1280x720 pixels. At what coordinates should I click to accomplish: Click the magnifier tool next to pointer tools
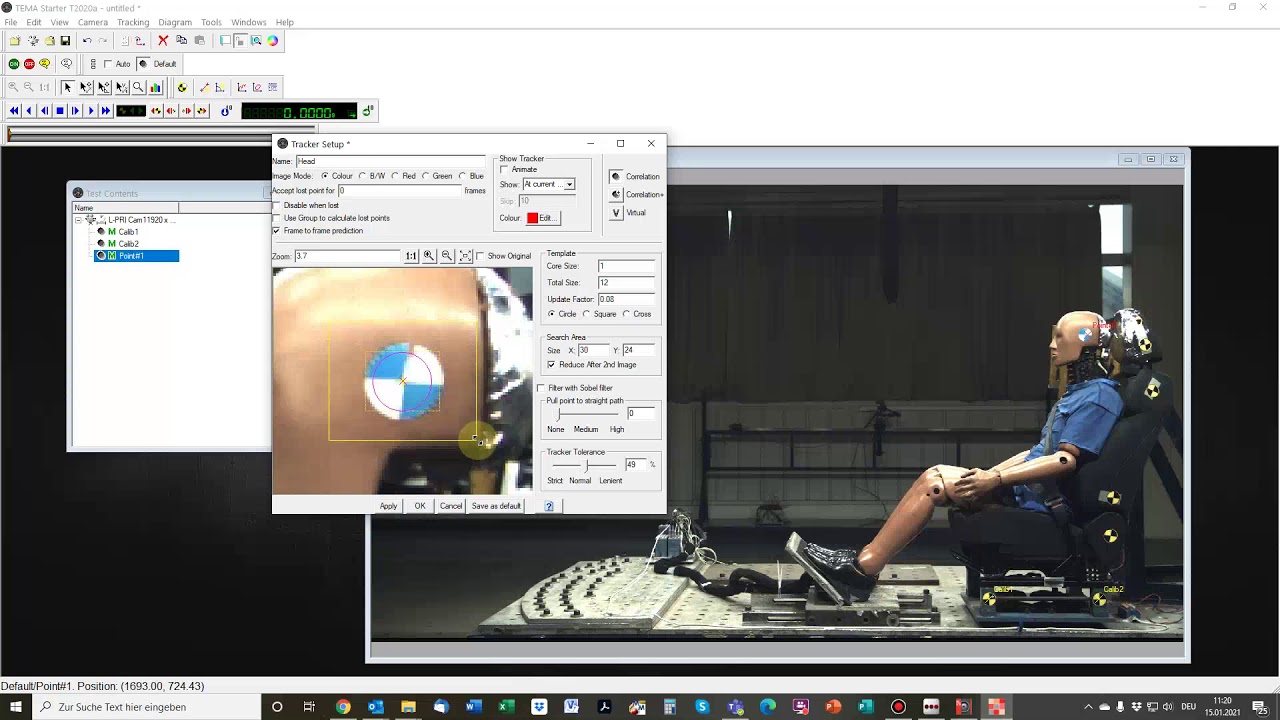pyautogui.click(x=138, y=87)
